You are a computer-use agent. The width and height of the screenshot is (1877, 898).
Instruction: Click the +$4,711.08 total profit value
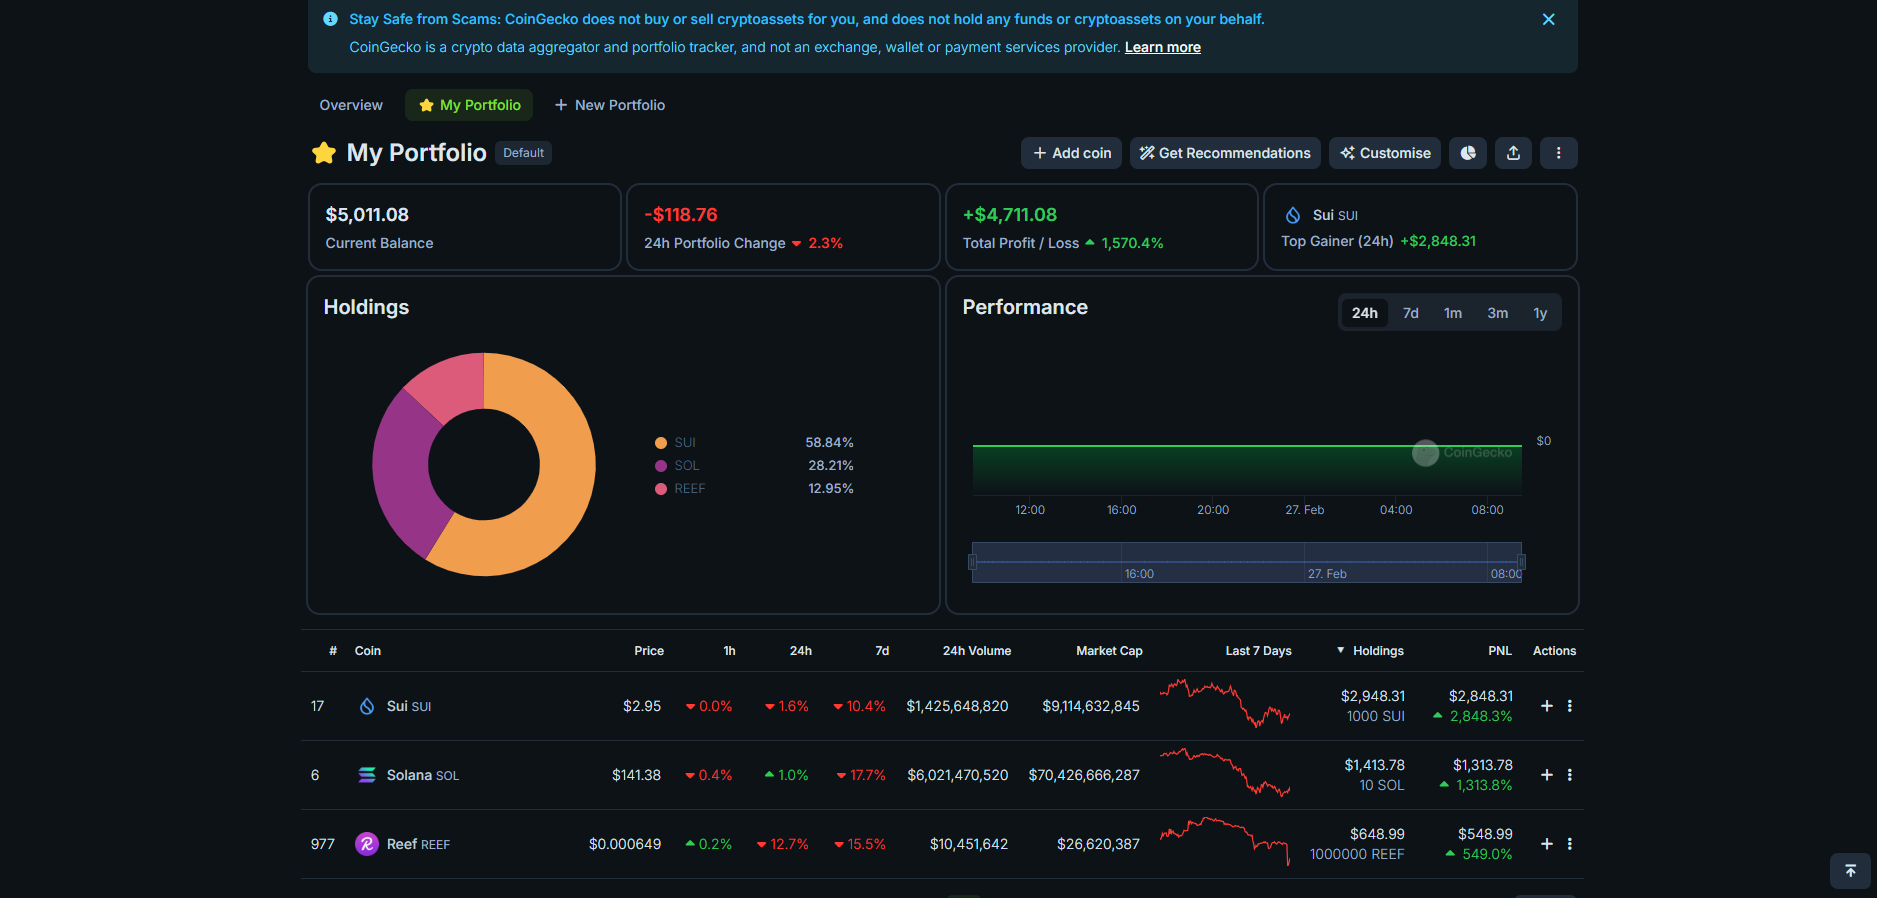pos(1010,215)
